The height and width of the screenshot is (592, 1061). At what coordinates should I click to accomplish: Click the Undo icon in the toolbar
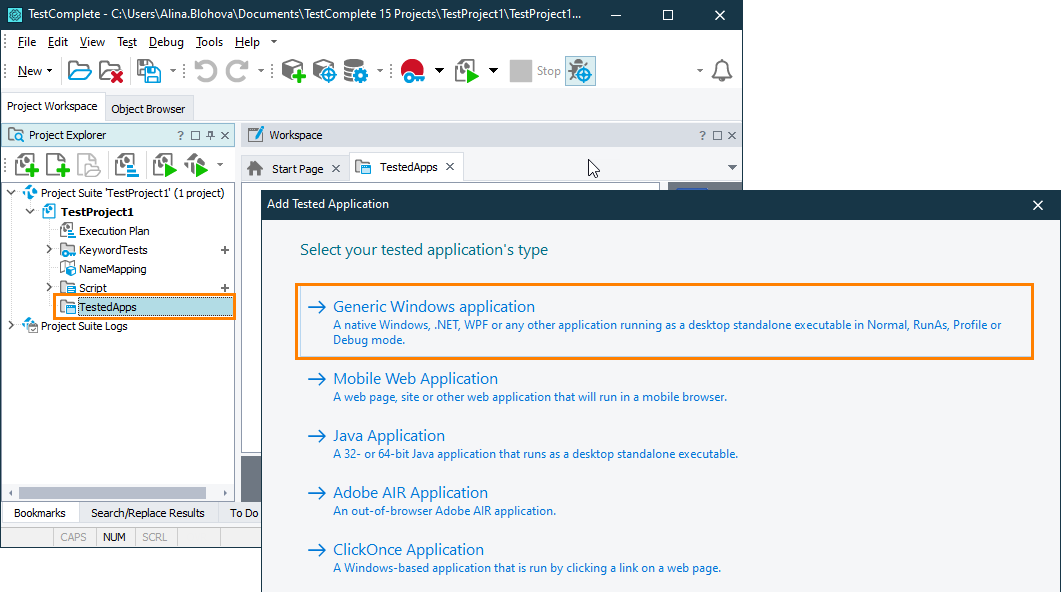click(205, 71)
